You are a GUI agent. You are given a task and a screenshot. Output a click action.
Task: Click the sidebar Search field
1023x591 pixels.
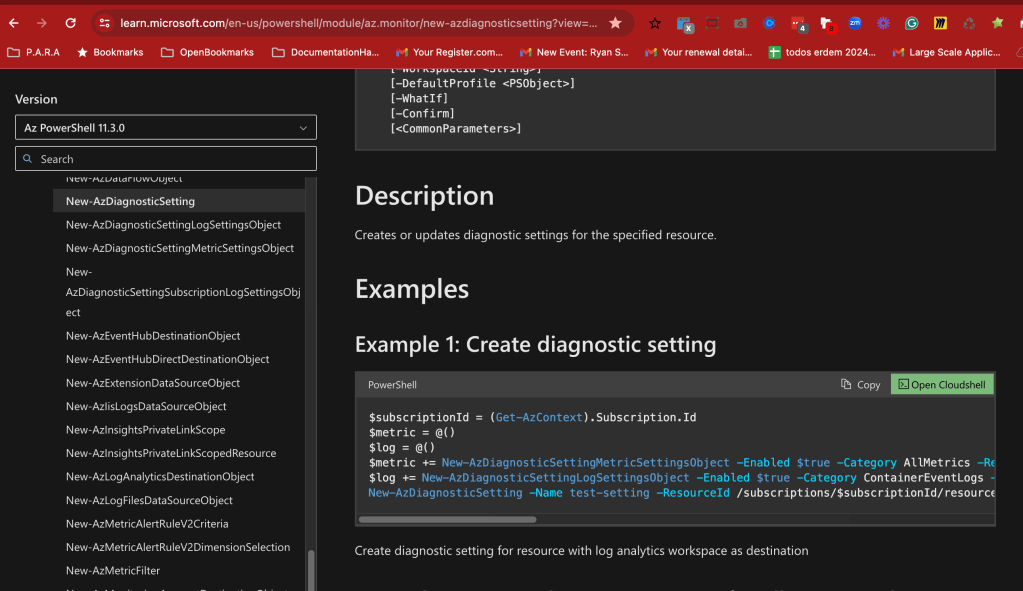click(x=166, y=159)
